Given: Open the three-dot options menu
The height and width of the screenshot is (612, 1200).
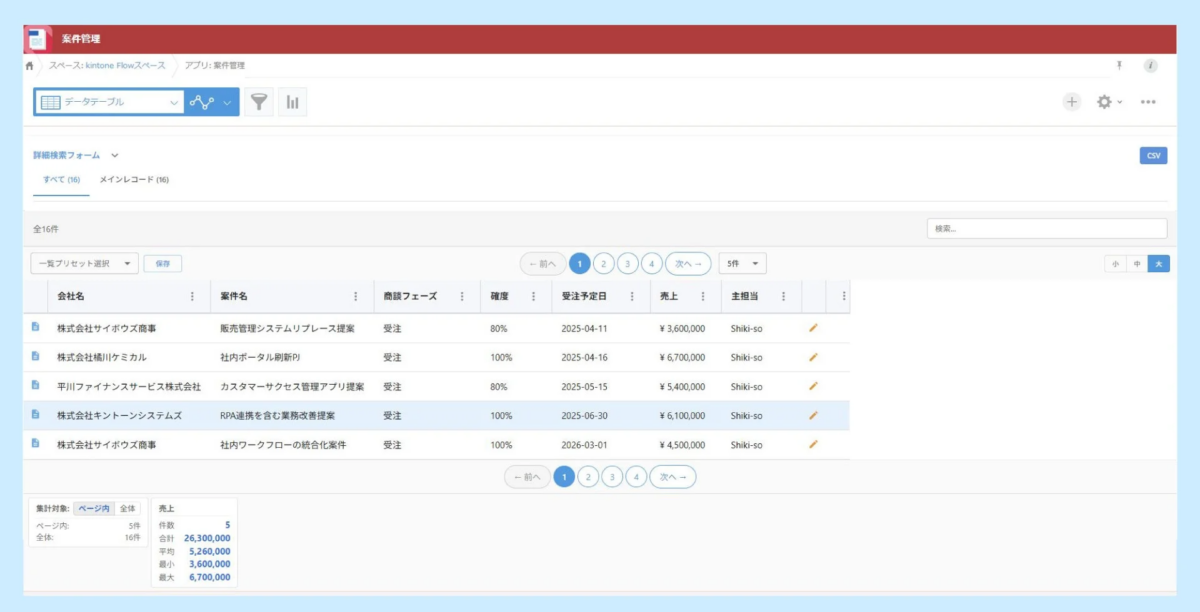Looking at the screenshot, I should click(1148, 102).
